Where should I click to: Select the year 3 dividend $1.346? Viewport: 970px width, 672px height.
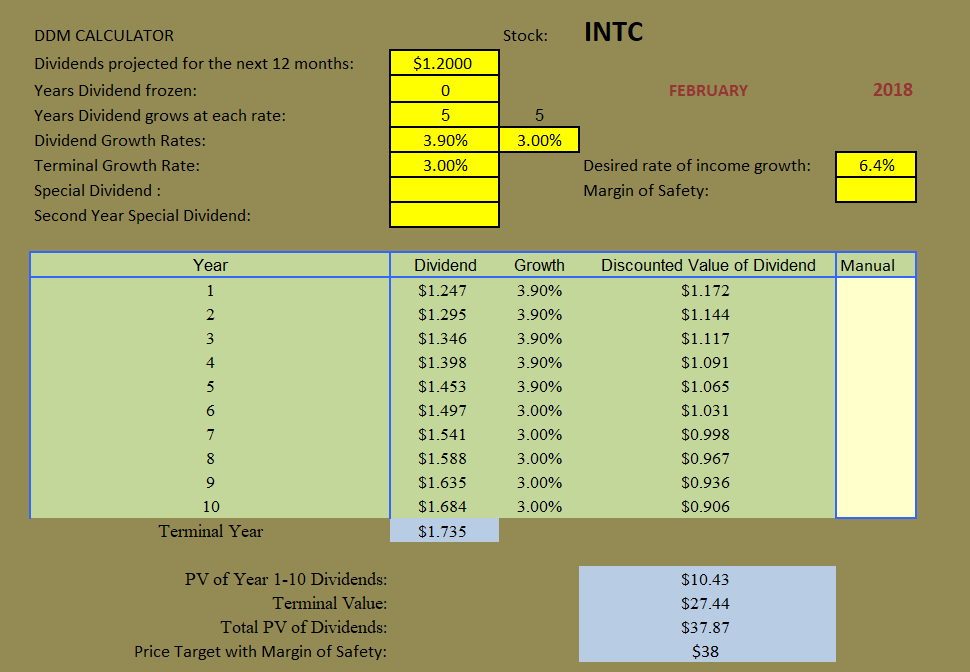click(442, 338)
